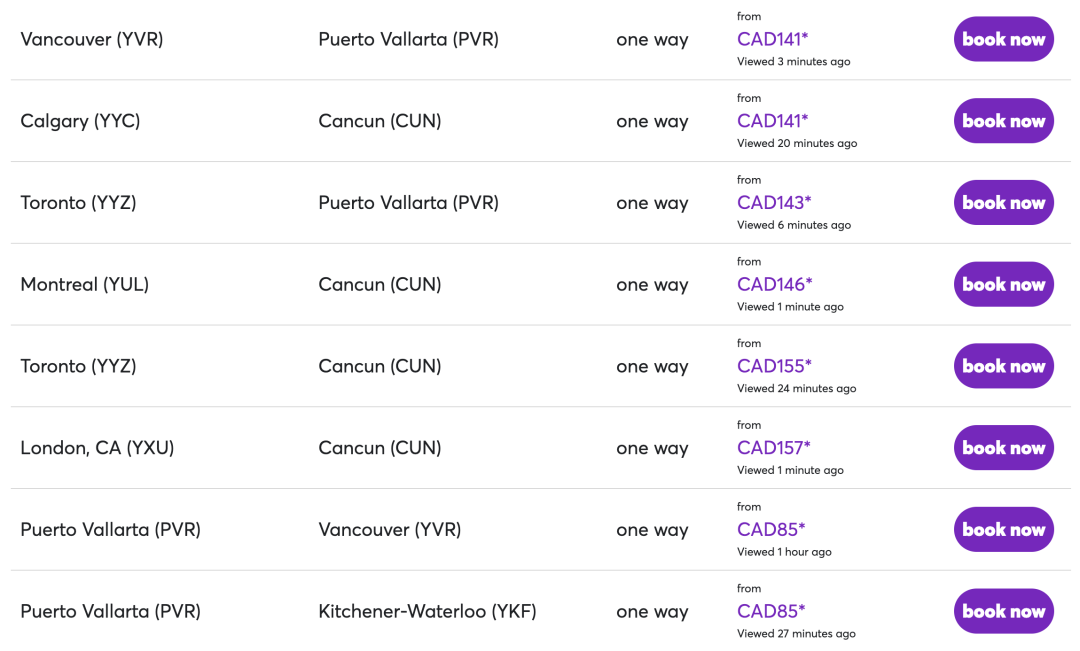Open the CAD143 fare price link
This screenshot has width=1080, height=651.
pos(774,203)
